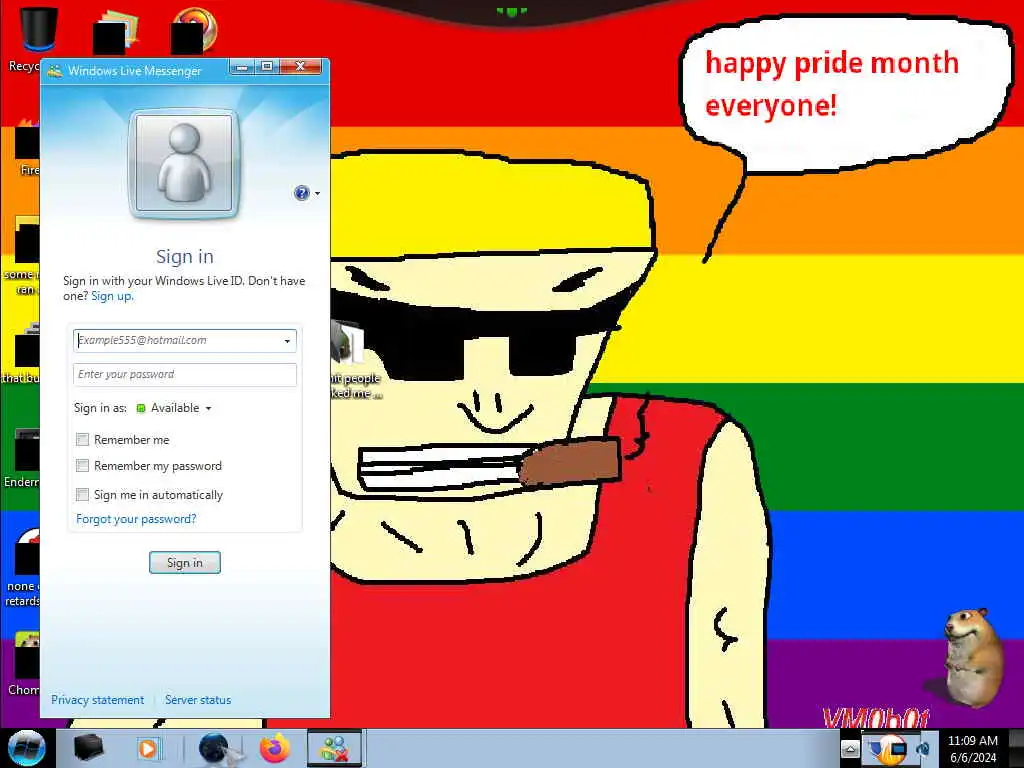Viewport: 1024px width, 768px height.
Task: Tick the Sign me in automatically checkbox
Action: click(82, 494)
